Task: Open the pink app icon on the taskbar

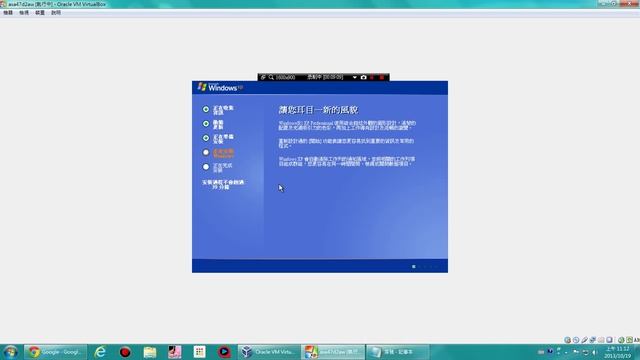Action: coord(175,352)
